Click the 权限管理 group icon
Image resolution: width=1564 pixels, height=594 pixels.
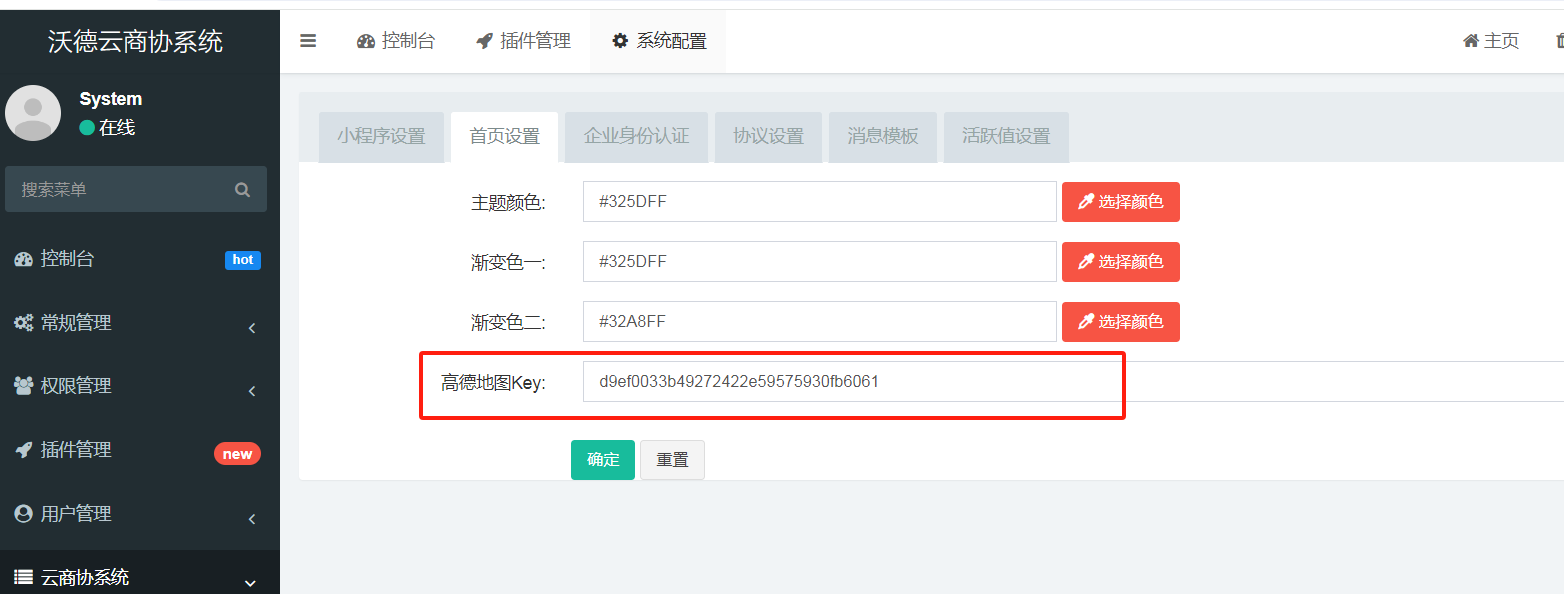coord(23,386)
